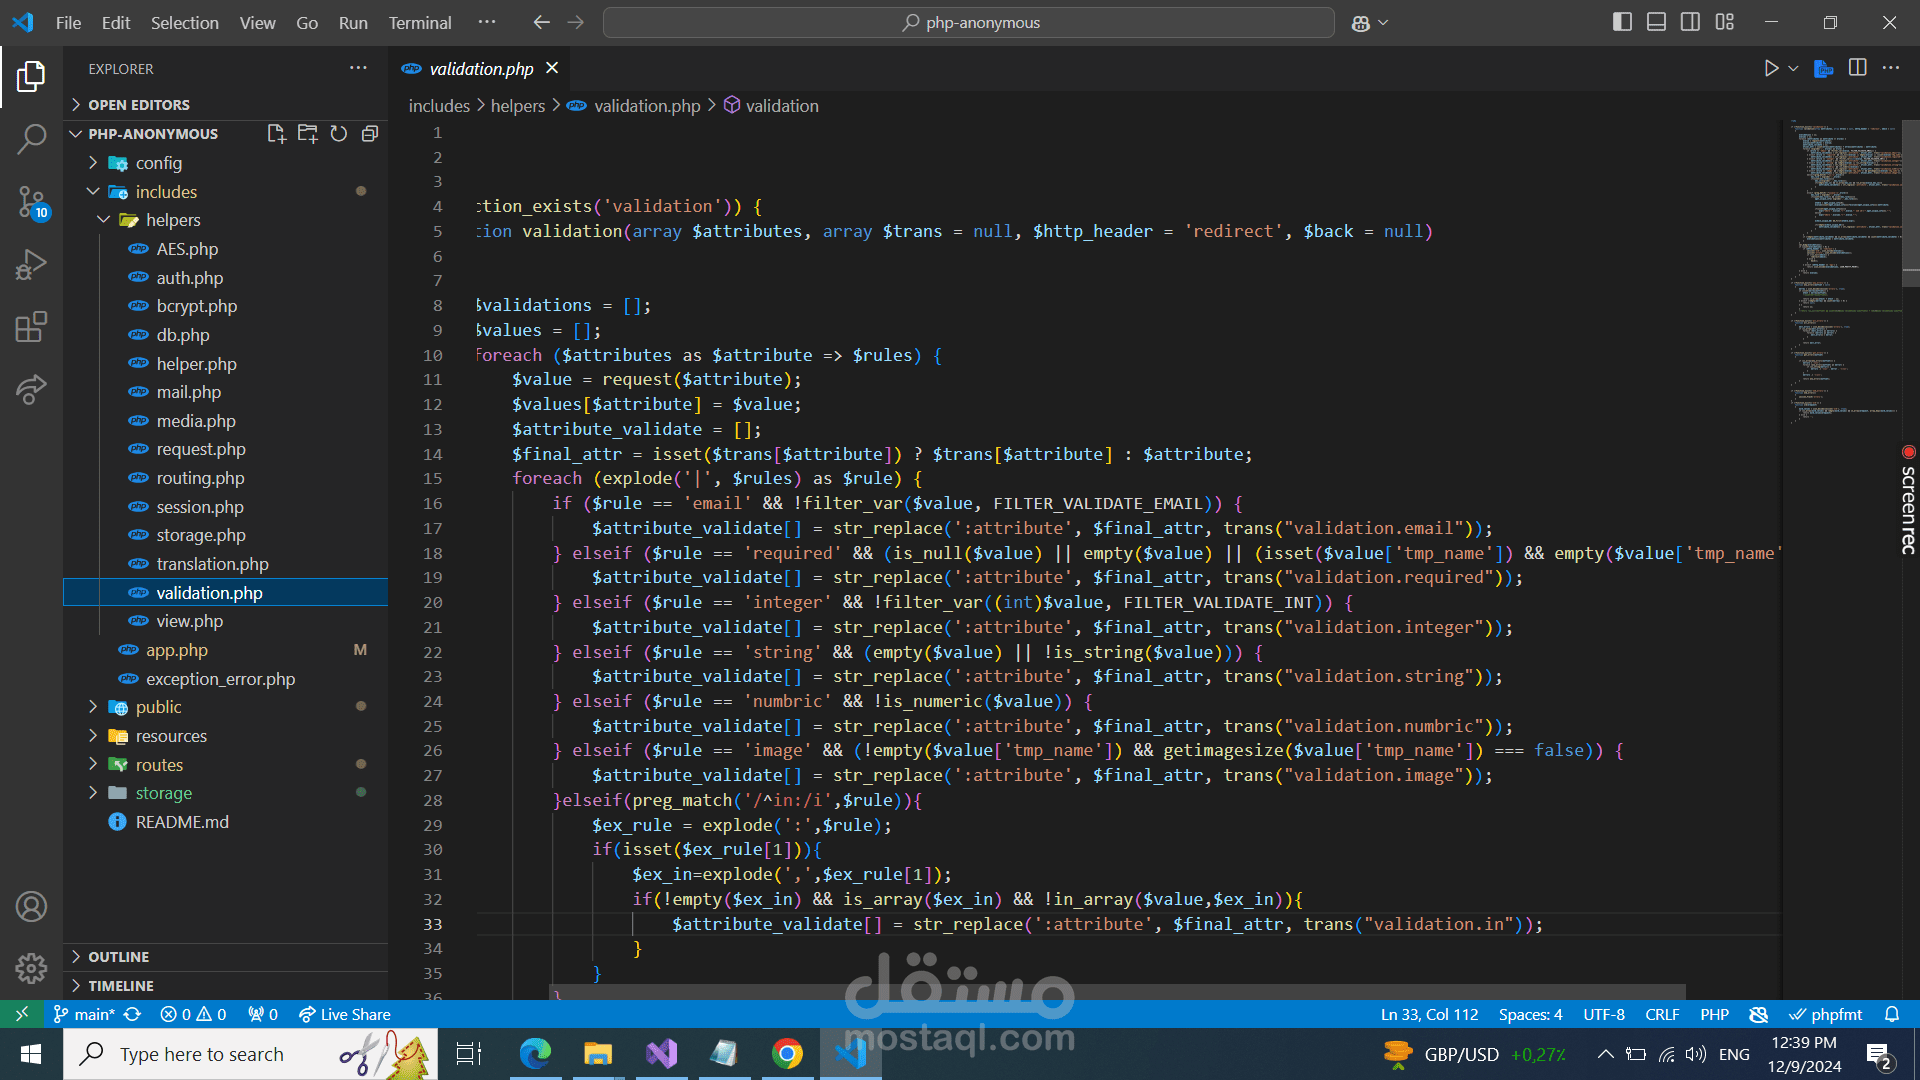This screenshot has width=1920, height=1080.
Task: Click New File icon in explorer header
Action: (276, 133)
